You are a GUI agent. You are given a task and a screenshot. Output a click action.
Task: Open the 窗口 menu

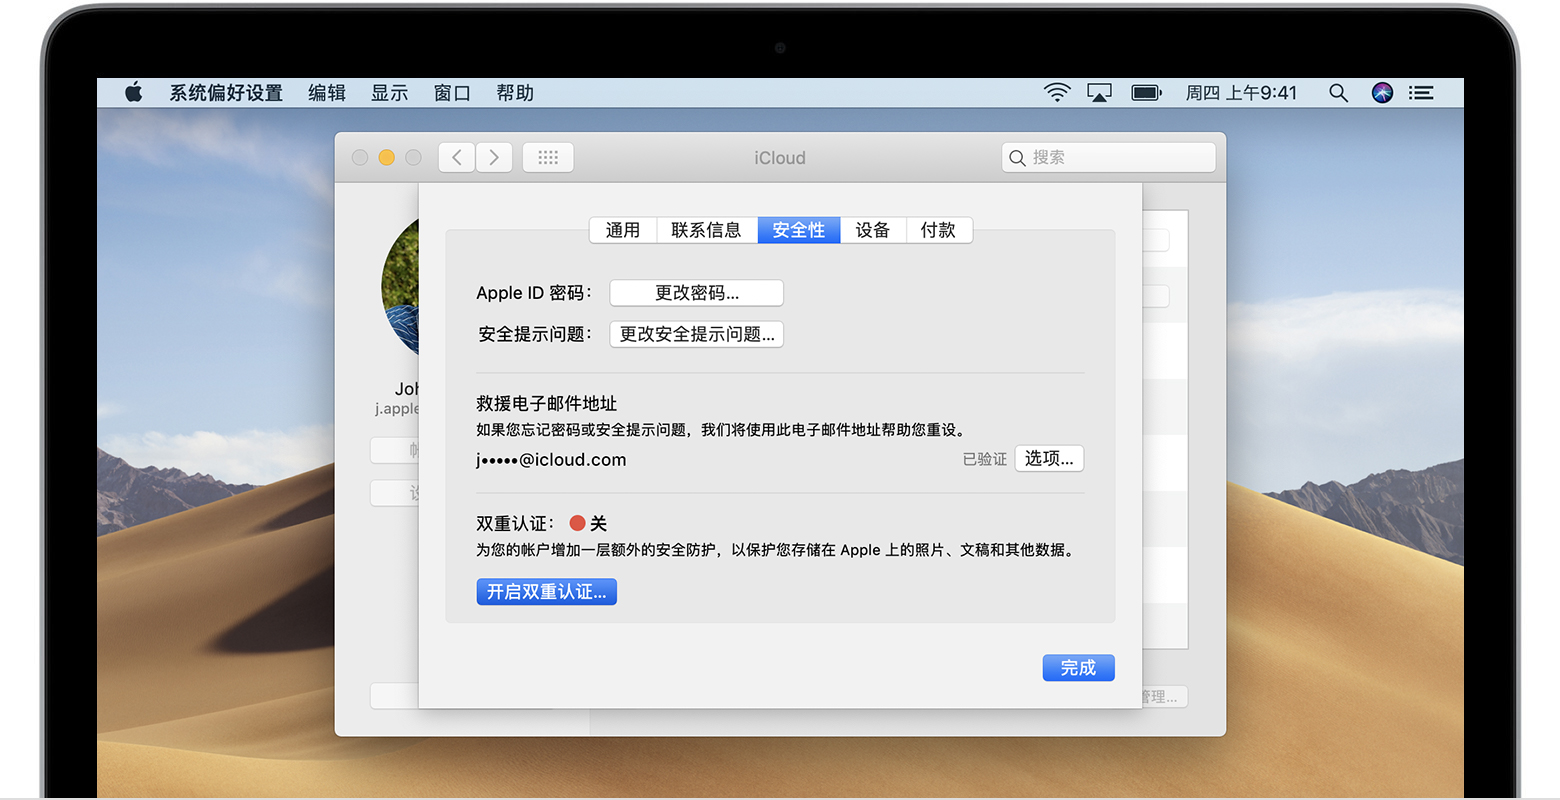452,93
